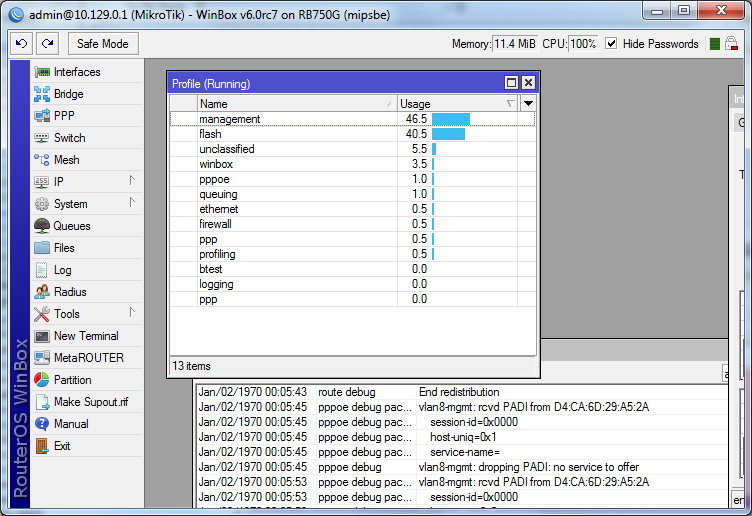Select the btest row in Profile
752x516 pixels.
[352, 269]
